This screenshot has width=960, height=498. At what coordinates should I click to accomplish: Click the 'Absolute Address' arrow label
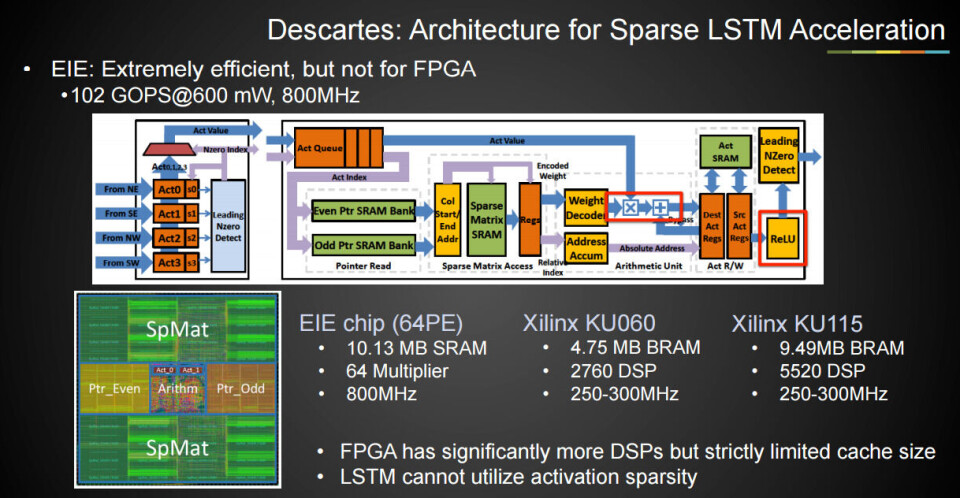[x=651, y=248]
